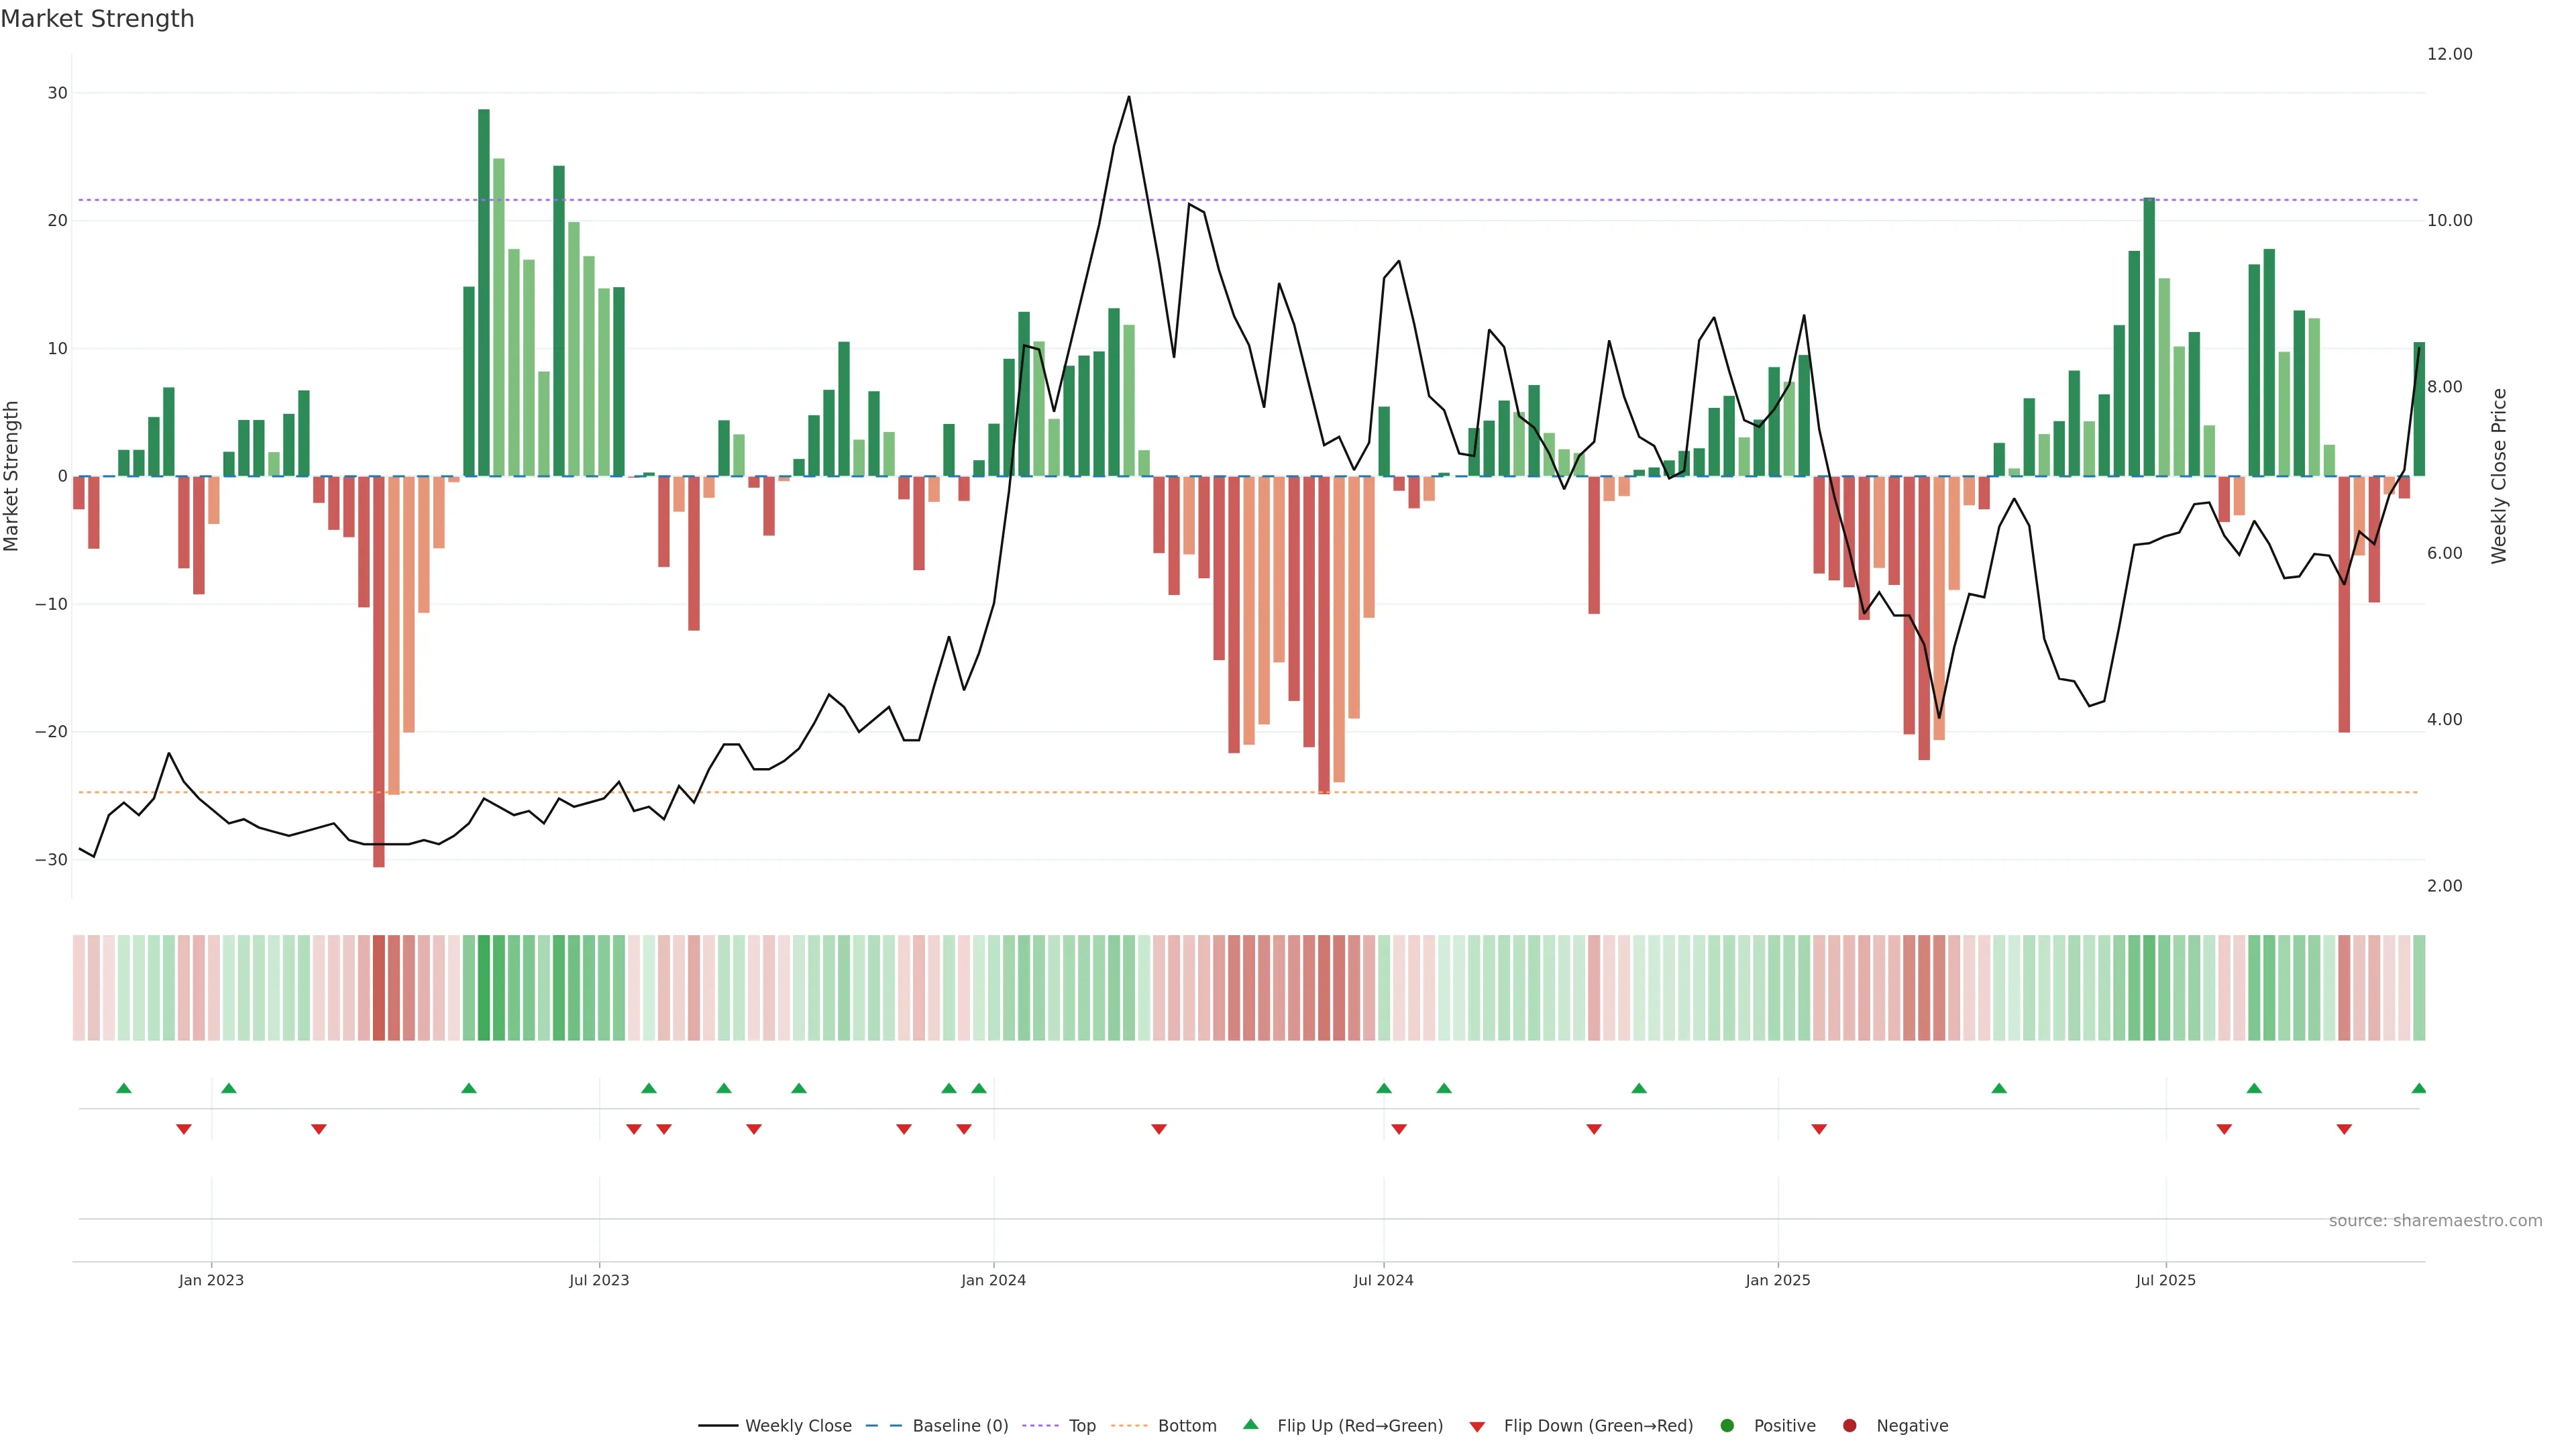Click the source: sharemaestro.com text
This screenshot has height=1449, width=2576.
click(2435, 1220)
